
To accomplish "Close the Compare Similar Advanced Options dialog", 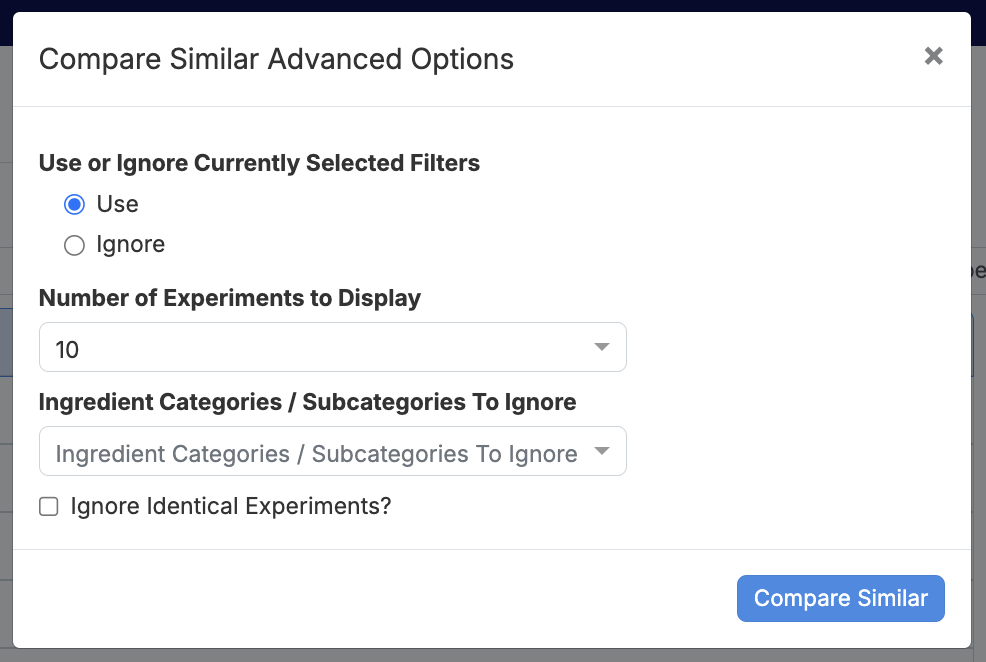I will (x=933, y=56).
